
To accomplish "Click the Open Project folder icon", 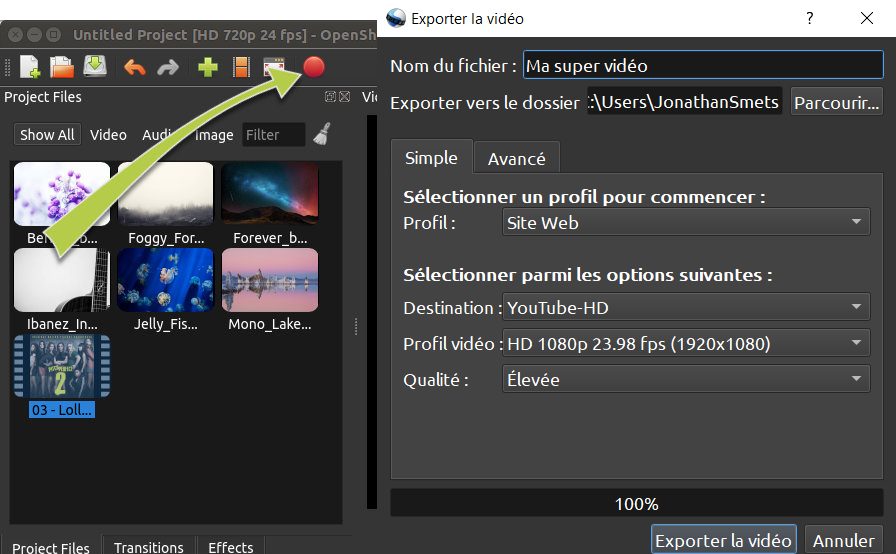I will (62, 67).
